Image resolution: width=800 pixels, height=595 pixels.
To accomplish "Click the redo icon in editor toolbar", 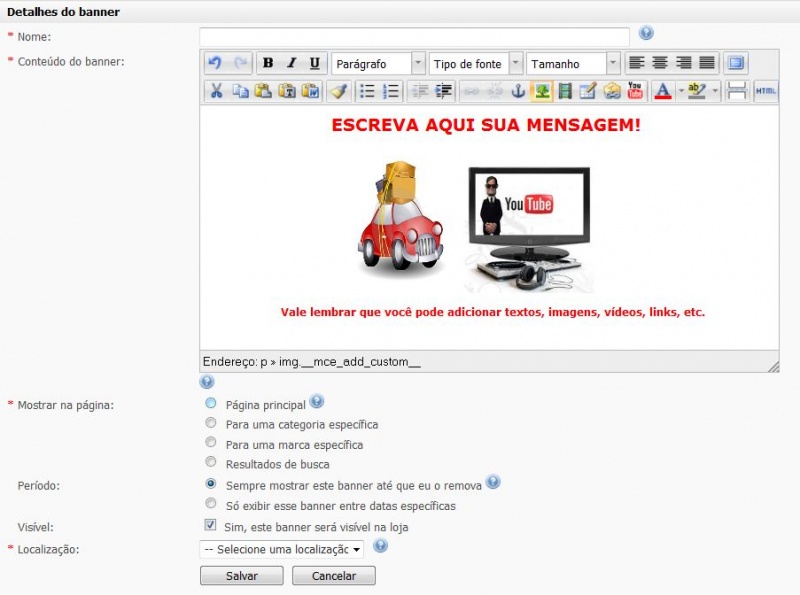I will [240, 63].
